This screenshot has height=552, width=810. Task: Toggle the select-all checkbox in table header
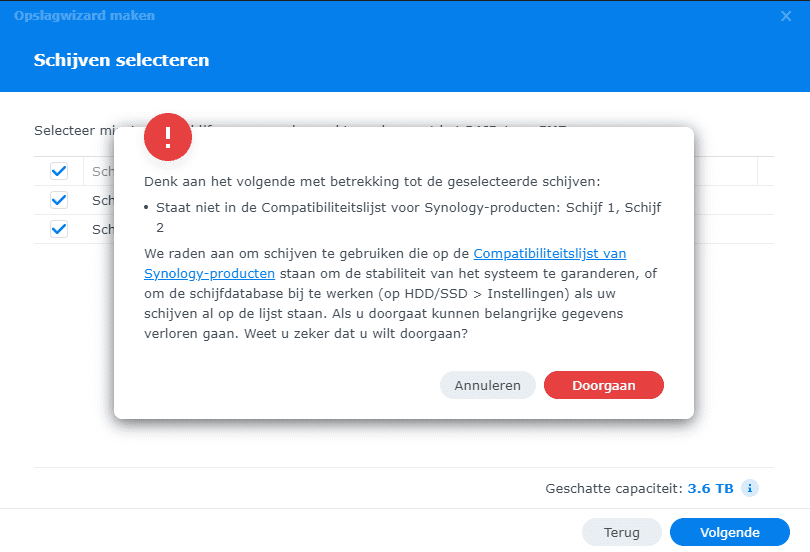(x=59, y=171)
